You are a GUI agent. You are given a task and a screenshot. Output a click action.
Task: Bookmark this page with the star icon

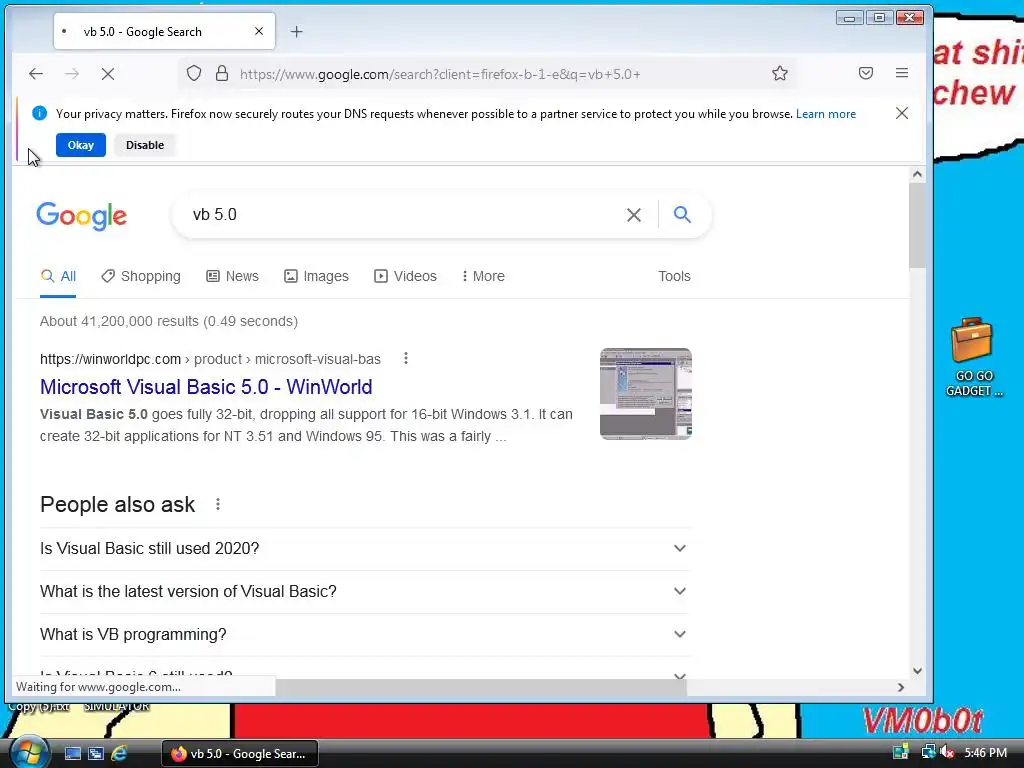[x=780, y=73]
